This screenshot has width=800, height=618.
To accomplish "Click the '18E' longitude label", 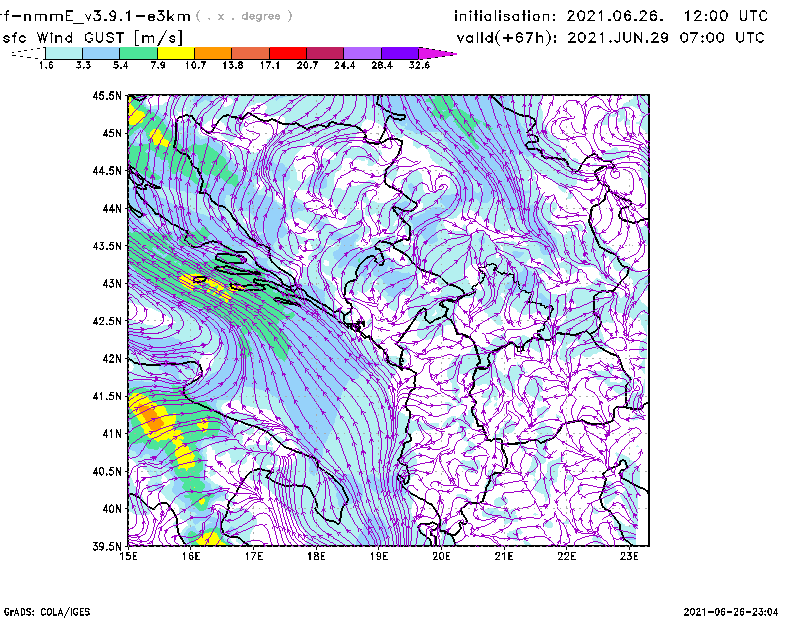I will coord(316,556).
